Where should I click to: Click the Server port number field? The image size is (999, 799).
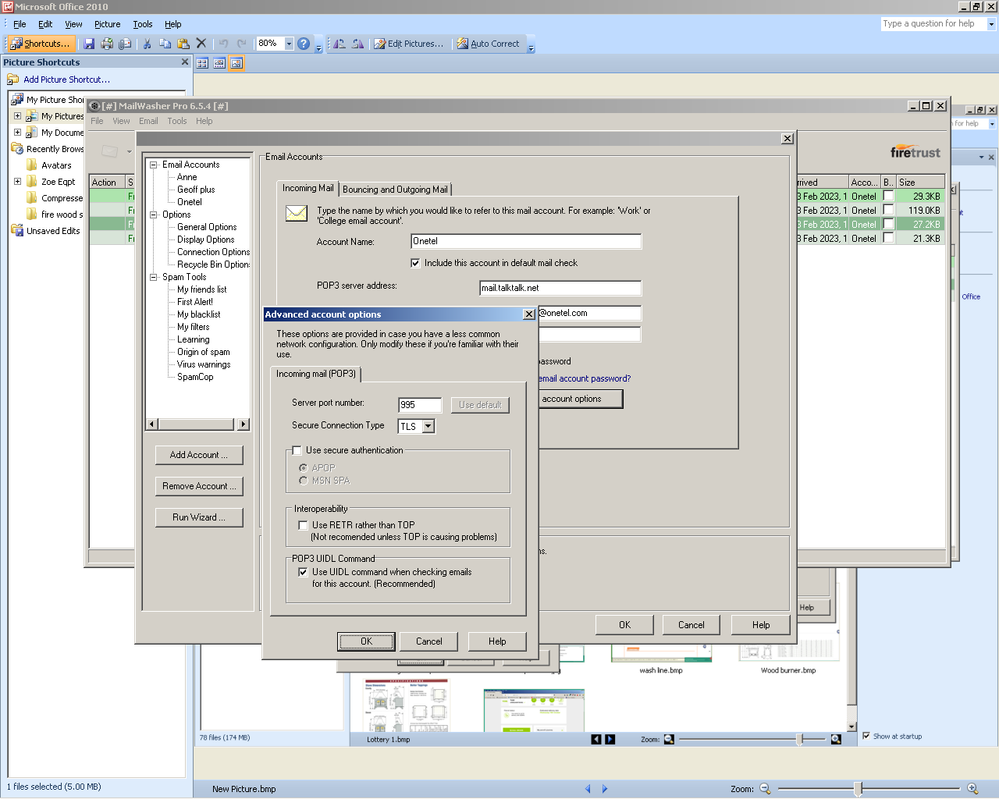419,405
